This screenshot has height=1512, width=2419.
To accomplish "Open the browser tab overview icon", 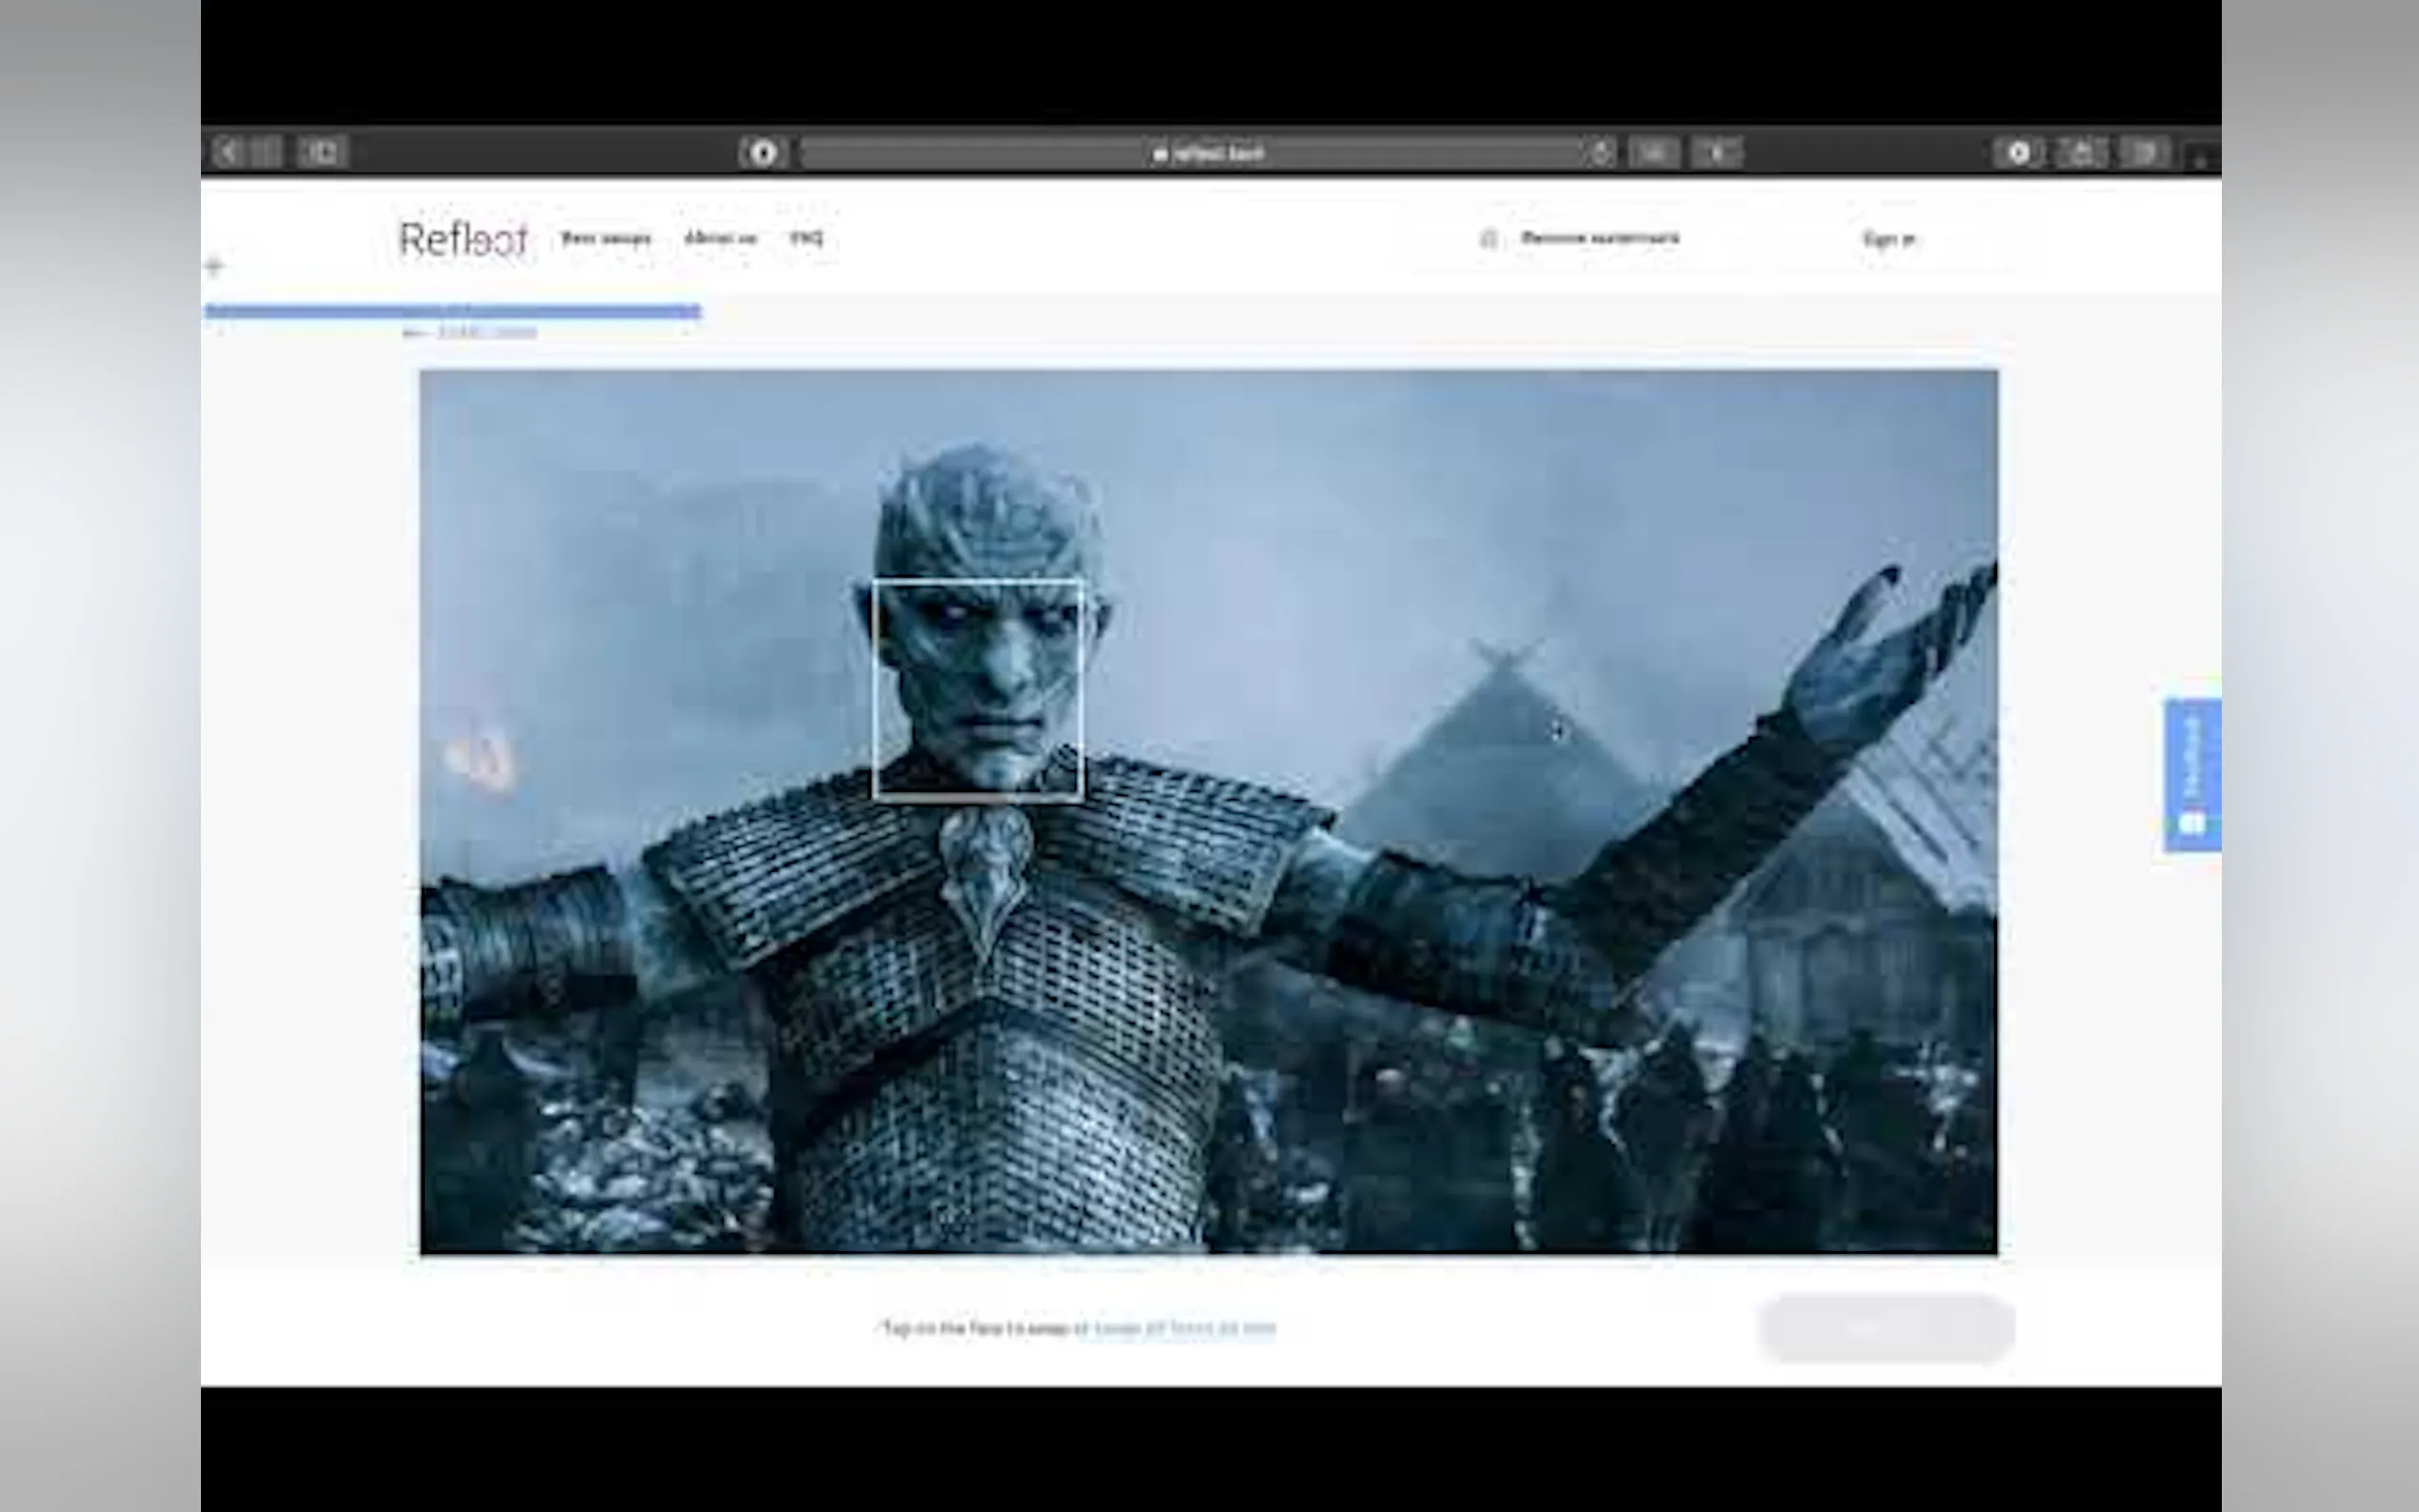I will coord(2144,153).
